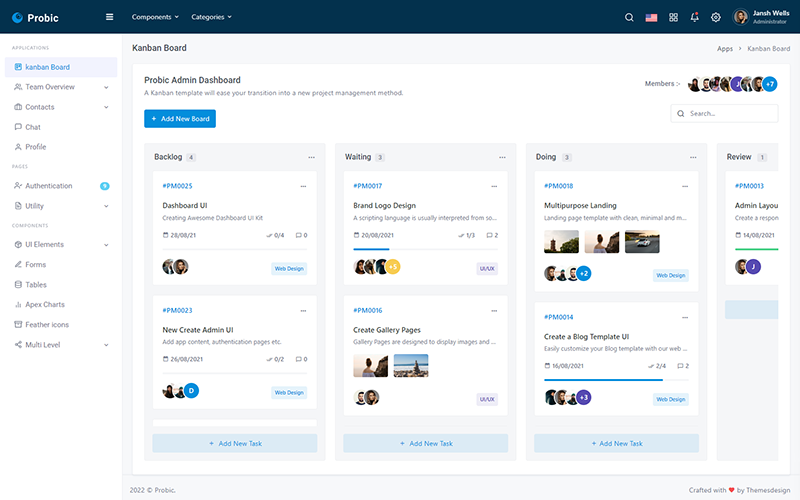800x500 pixels.
Task: Click Add New Task in the Doing column
Action: click(x=616, y=443)
